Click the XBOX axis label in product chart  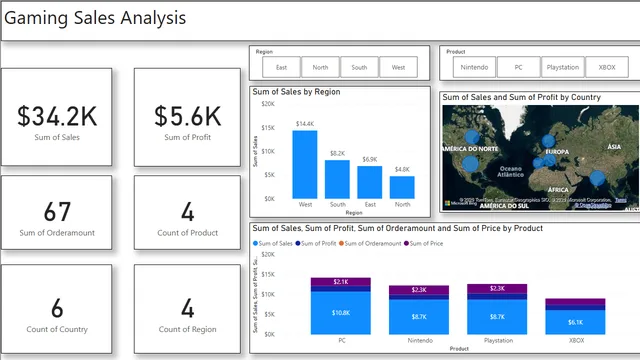[x=576, y=340]
